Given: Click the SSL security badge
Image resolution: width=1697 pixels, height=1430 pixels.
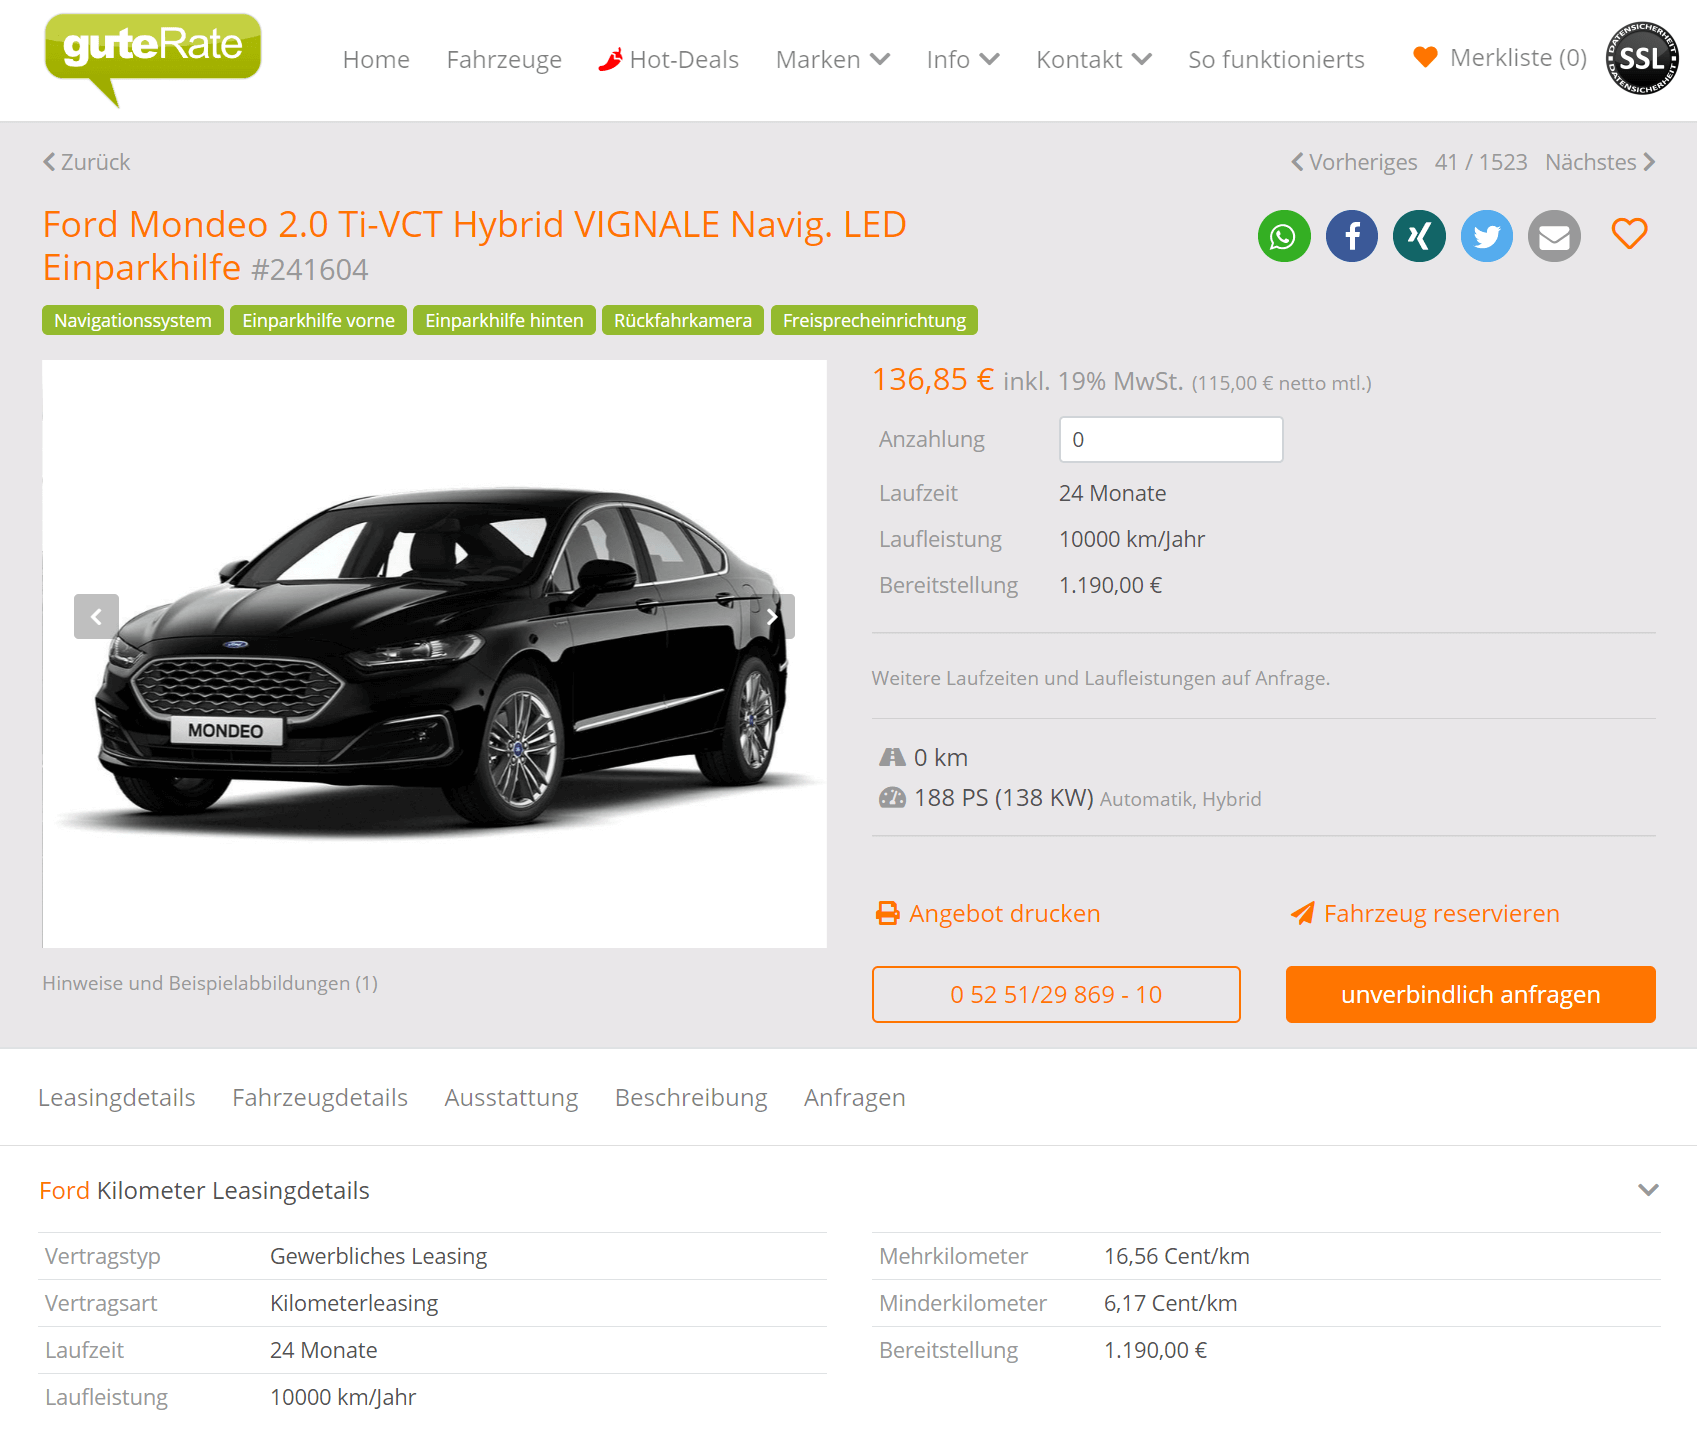Looking at the screenshot, I should (1642, 58).
